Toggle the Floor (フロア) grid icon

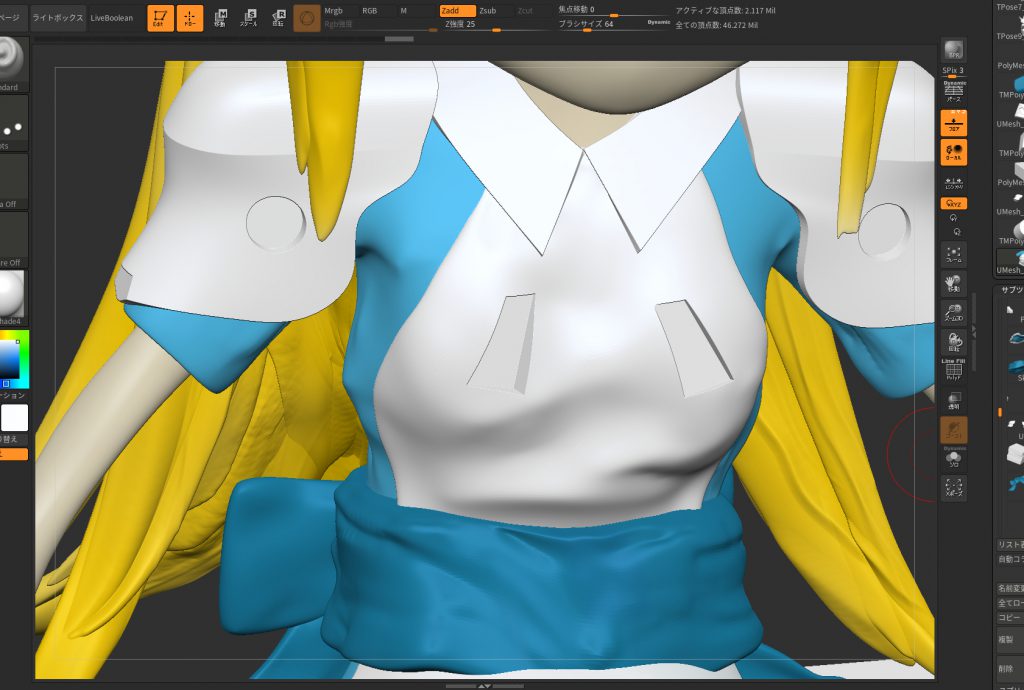coord(954,123)
